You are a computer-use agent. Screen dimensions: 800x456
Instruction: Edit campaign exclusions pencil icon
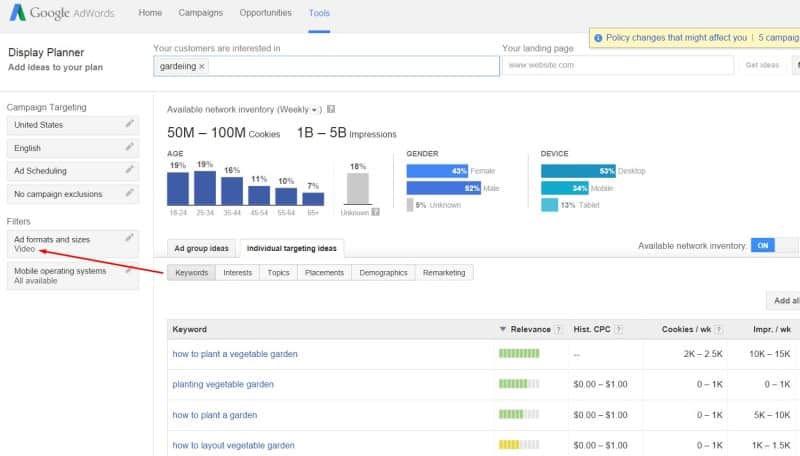coord(130,193)
